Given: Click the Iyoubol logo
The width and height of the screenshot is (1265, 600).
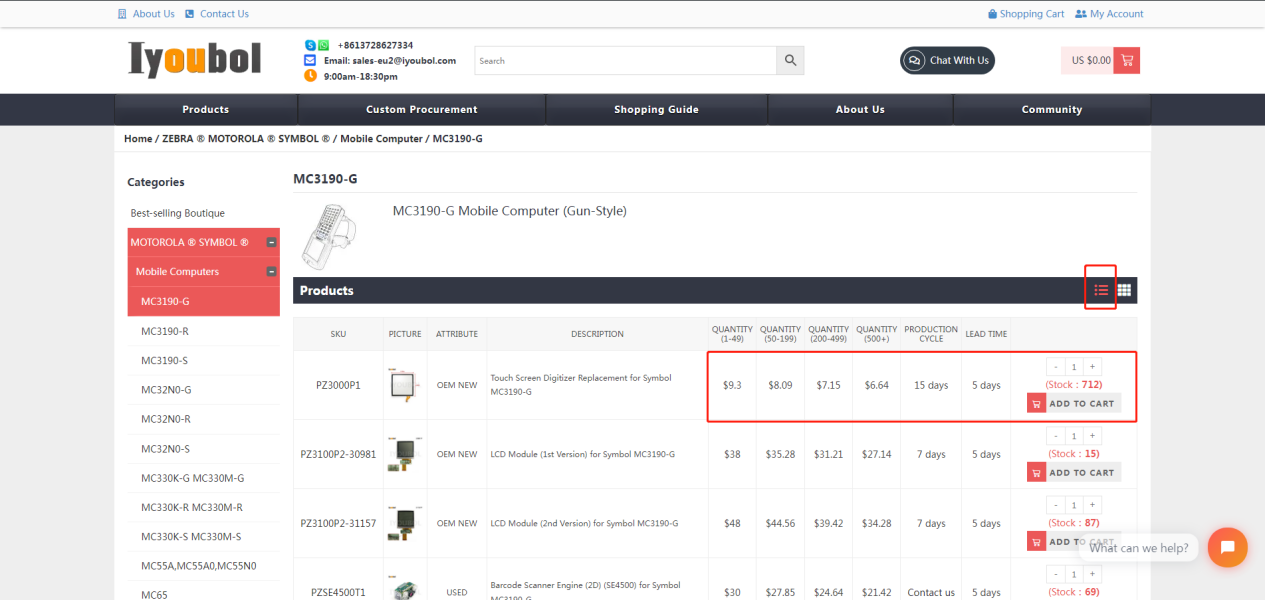Looking at the screenshot, I should pos(195,60).
